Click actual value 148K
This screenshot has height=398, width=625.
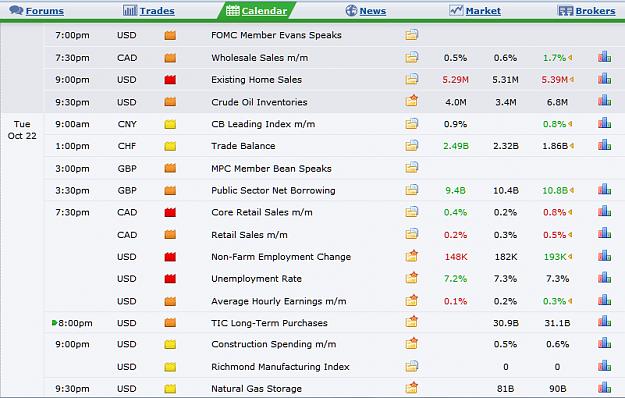click(x=456, y=257)
